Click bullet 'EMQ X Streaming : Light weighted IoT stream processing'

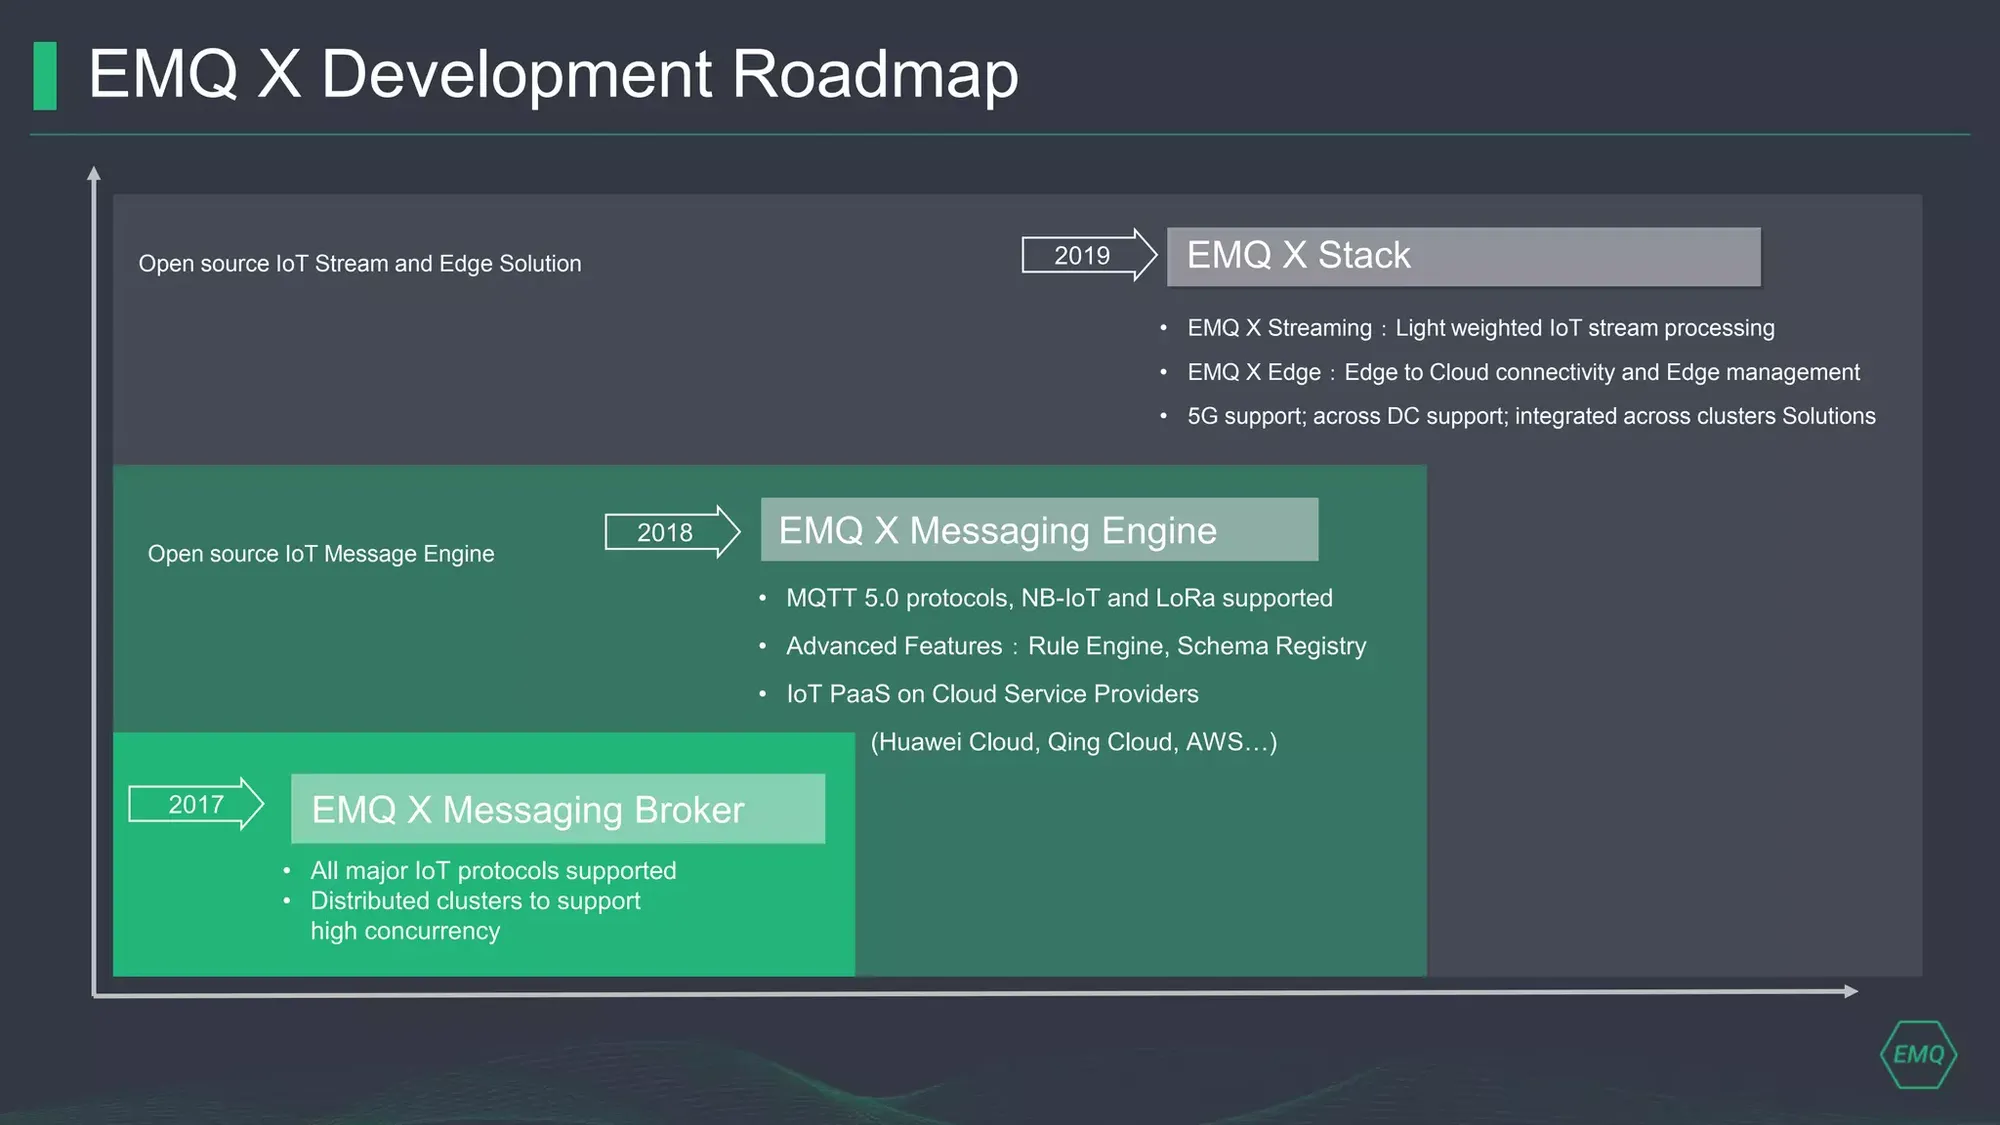1481,328
